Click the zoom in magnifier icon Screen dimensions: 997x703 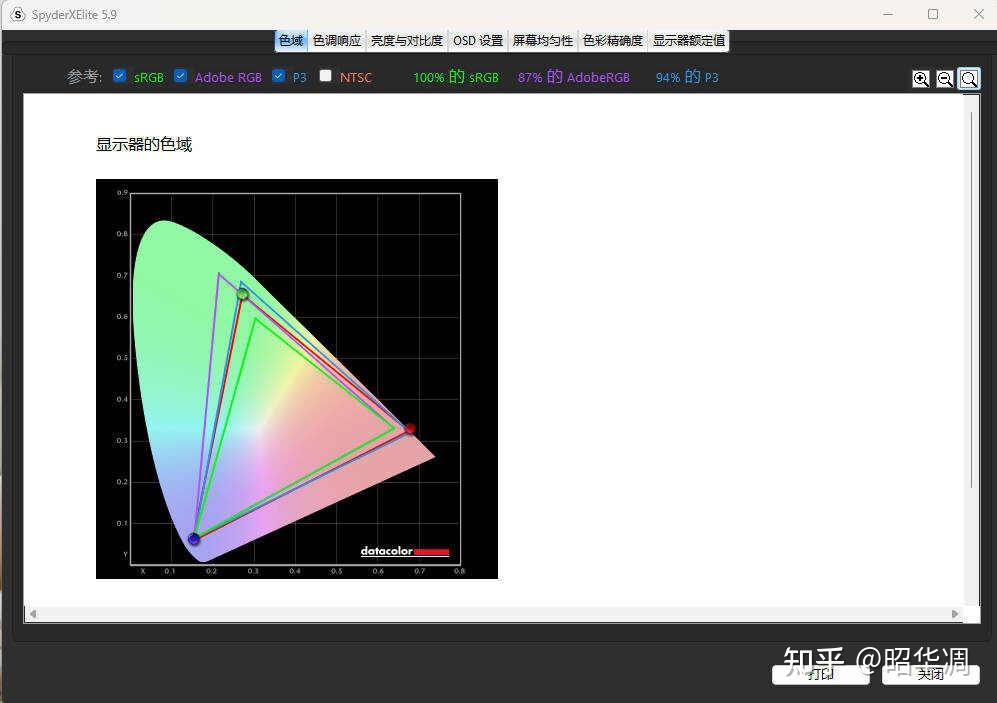click(x=921, y=79)
